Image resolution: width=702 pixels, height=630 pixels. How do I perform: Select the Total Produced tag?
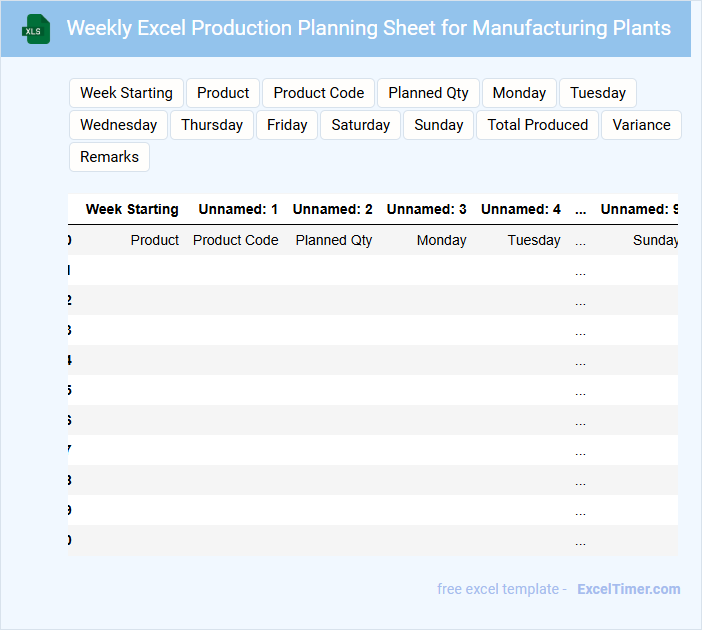[x=538, y=125]
